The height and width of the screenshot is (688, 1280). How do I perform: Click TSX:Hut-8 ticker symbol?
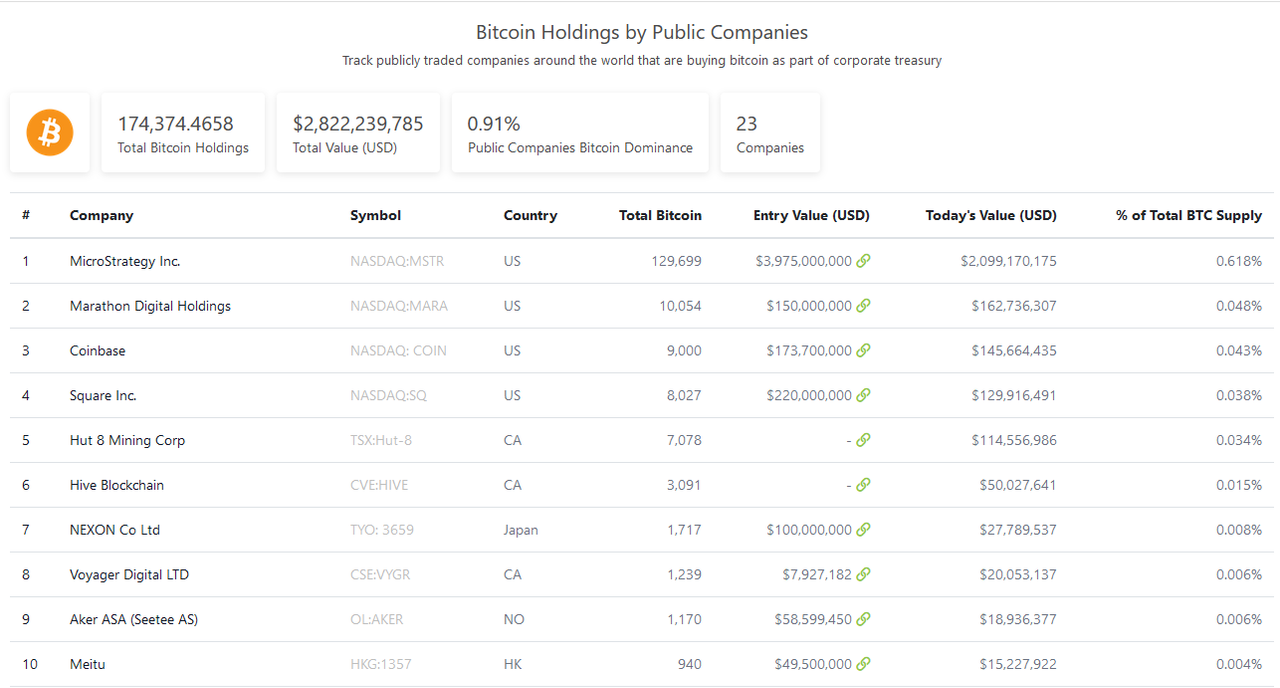pos(381,440)
